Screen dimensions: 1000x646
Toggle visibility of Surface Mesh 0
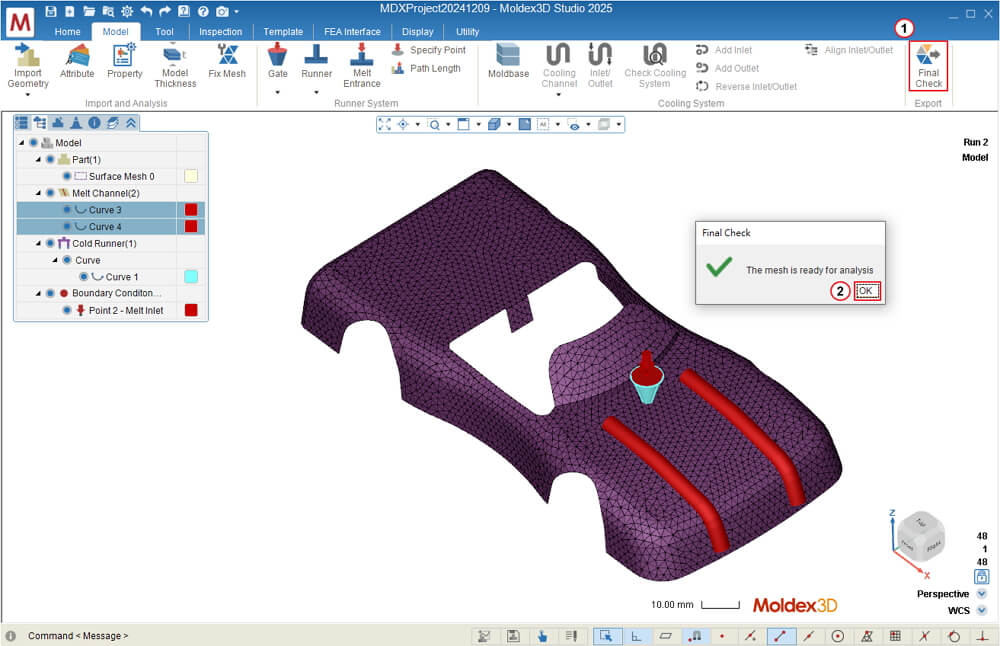(x=67, y=176)
